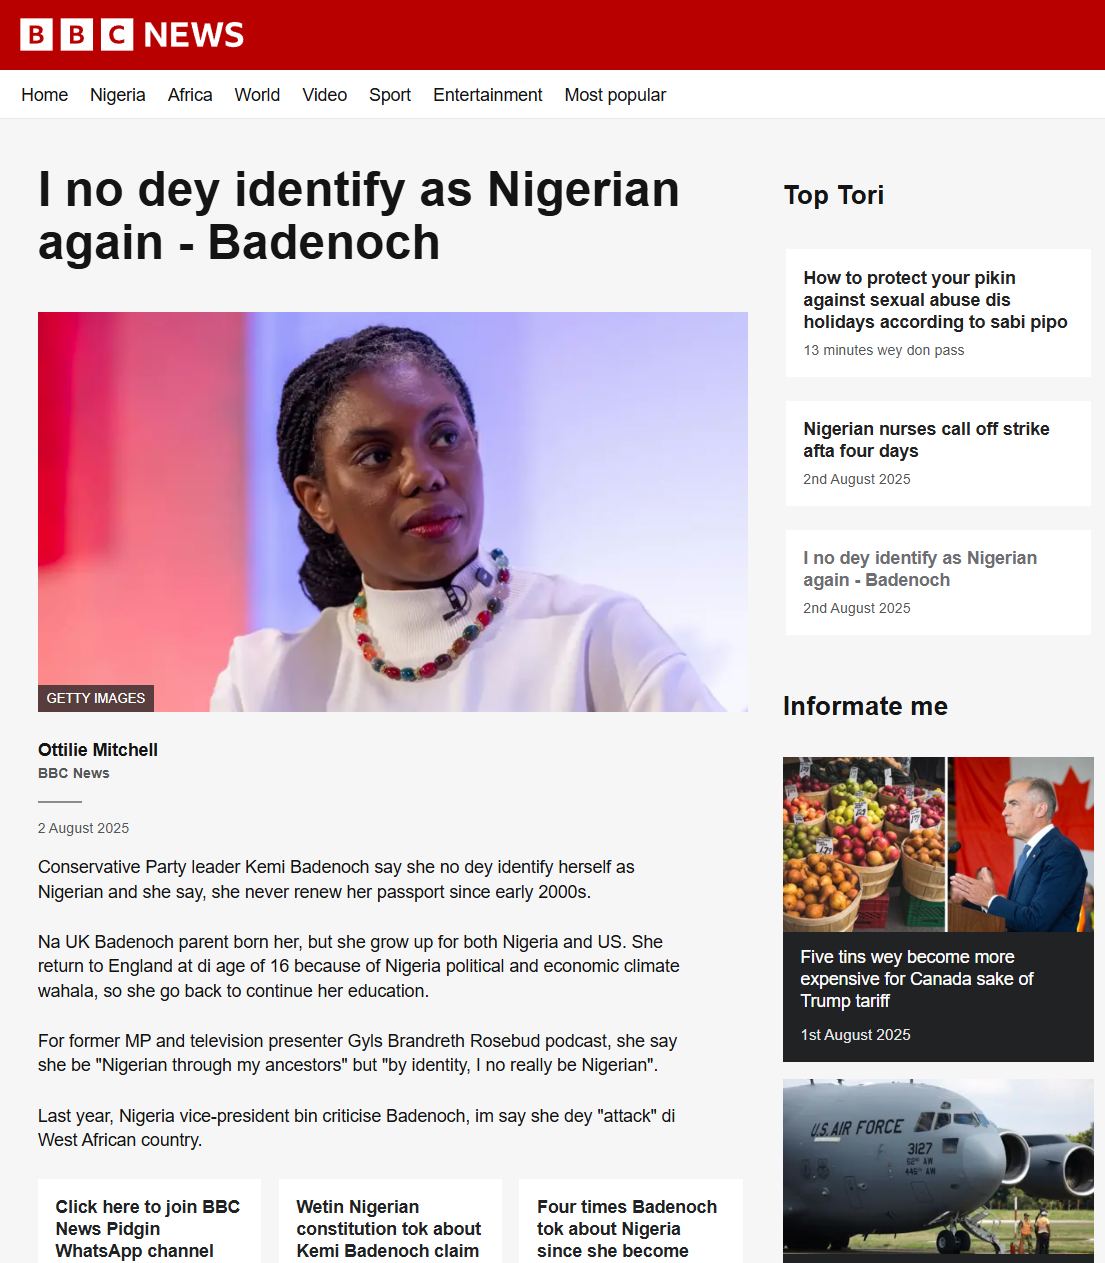1105x1263 pixels.
Task: Open the story about protecting pikin from abuse
Action: click(935, 300)
